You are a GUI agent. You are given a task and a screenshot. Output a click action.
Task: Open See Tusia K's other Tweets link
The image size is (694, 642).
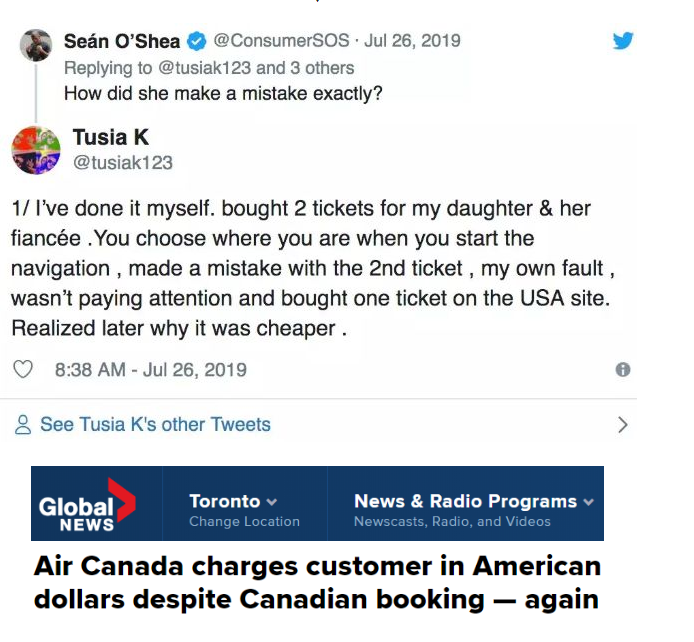pos(155,425)
